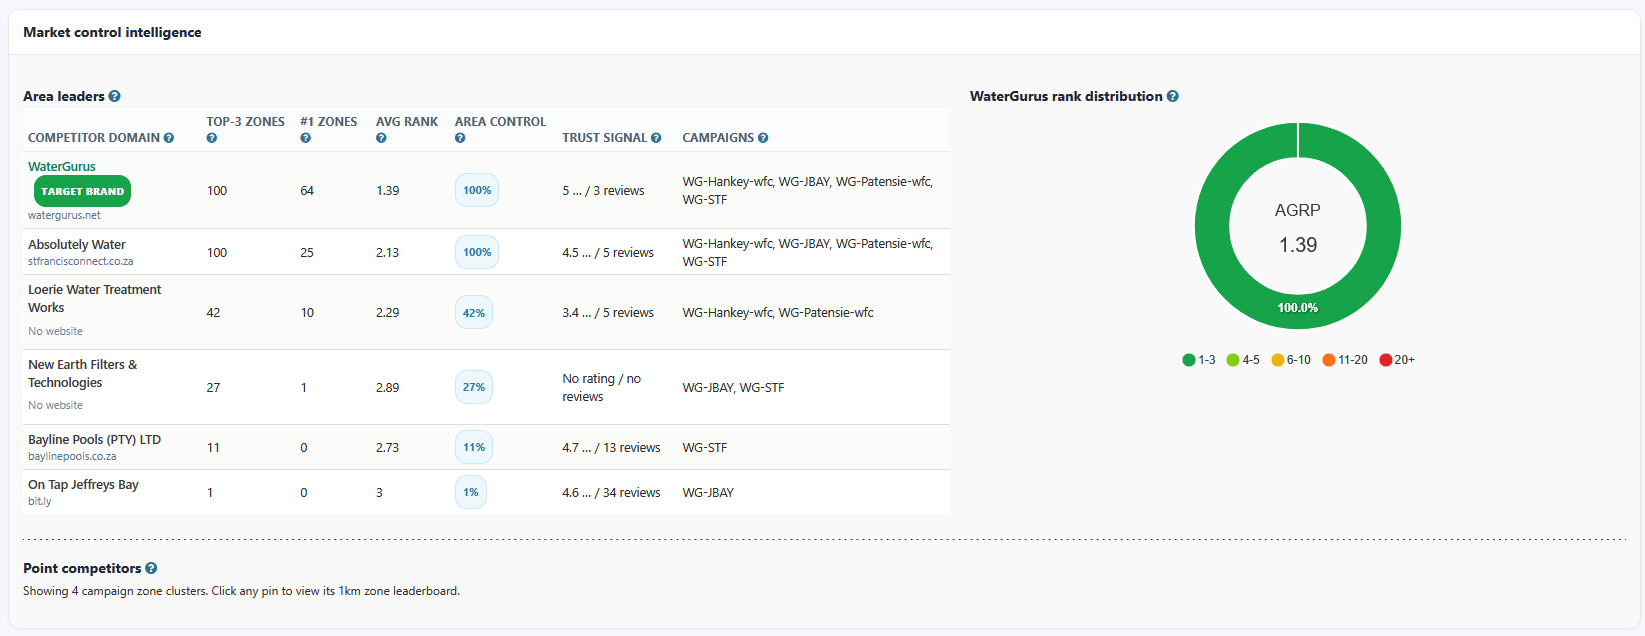This screenshot has width=1645, height=636.
Task: Click help icon next to Competitor Domain header
Action: (169, 138)
